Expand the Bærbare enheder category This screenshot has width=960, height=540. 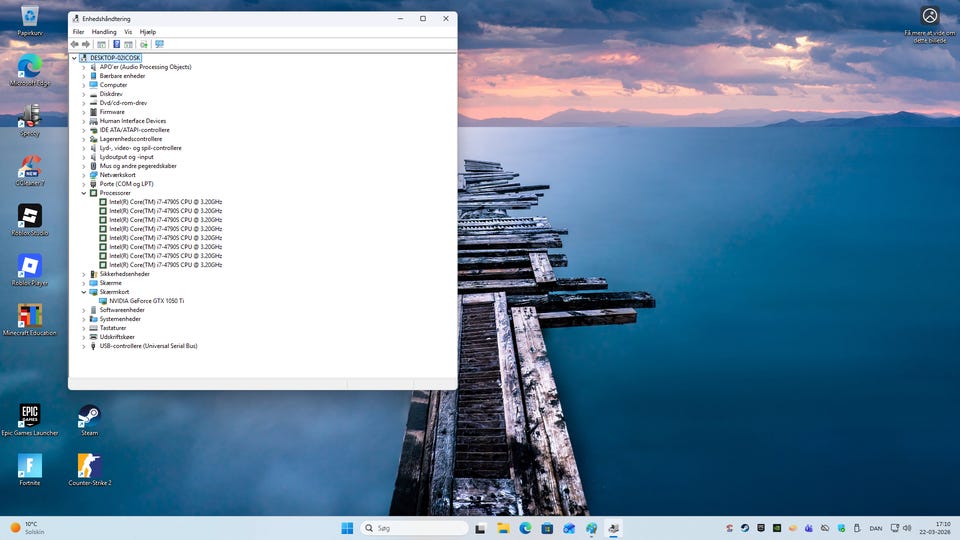pyautogui.click(x=84, y=76)
